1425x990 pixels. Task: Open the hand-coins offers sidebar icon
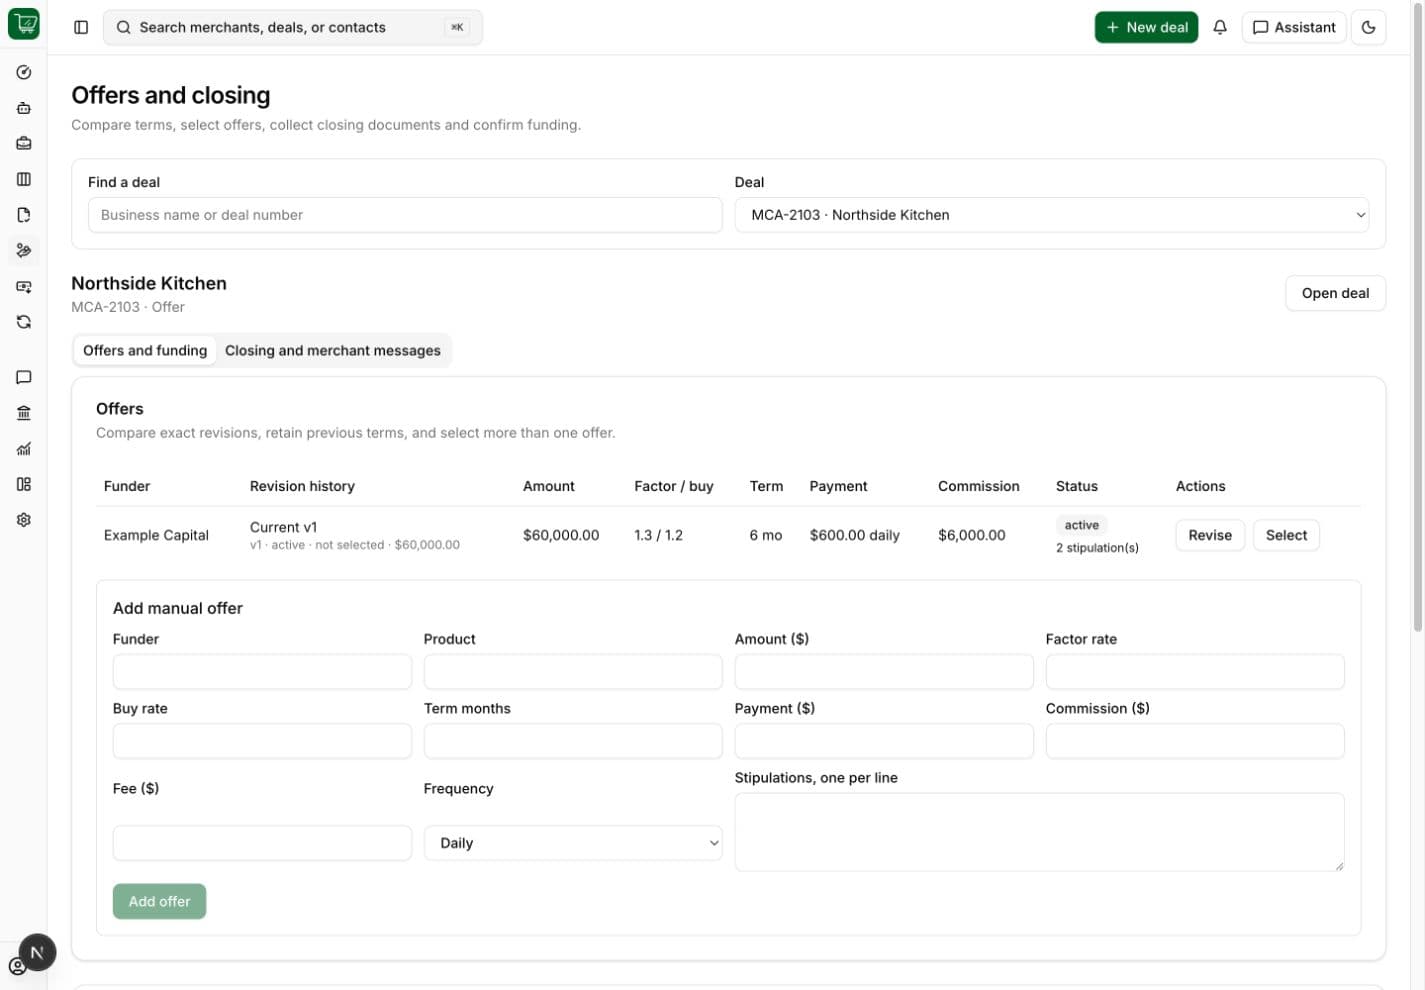click(24, 250)
